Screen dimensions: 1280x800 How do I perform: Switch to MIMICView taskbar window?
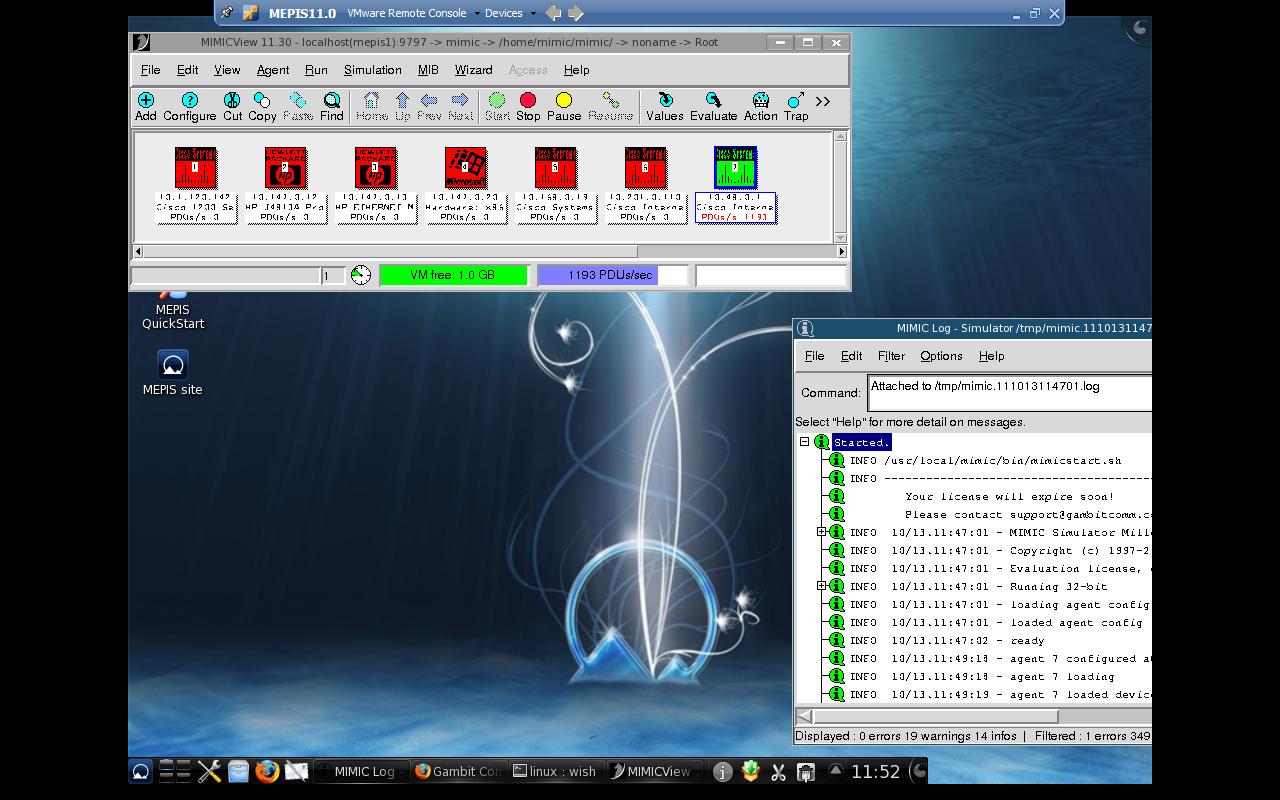point(654,771)
